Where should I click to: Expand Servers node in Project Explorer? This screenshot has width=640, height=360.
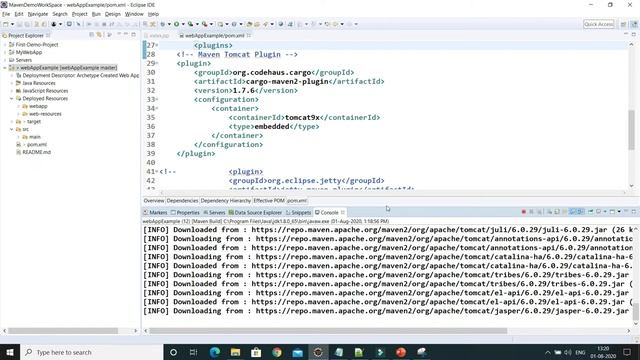click(x=5, y=60)
